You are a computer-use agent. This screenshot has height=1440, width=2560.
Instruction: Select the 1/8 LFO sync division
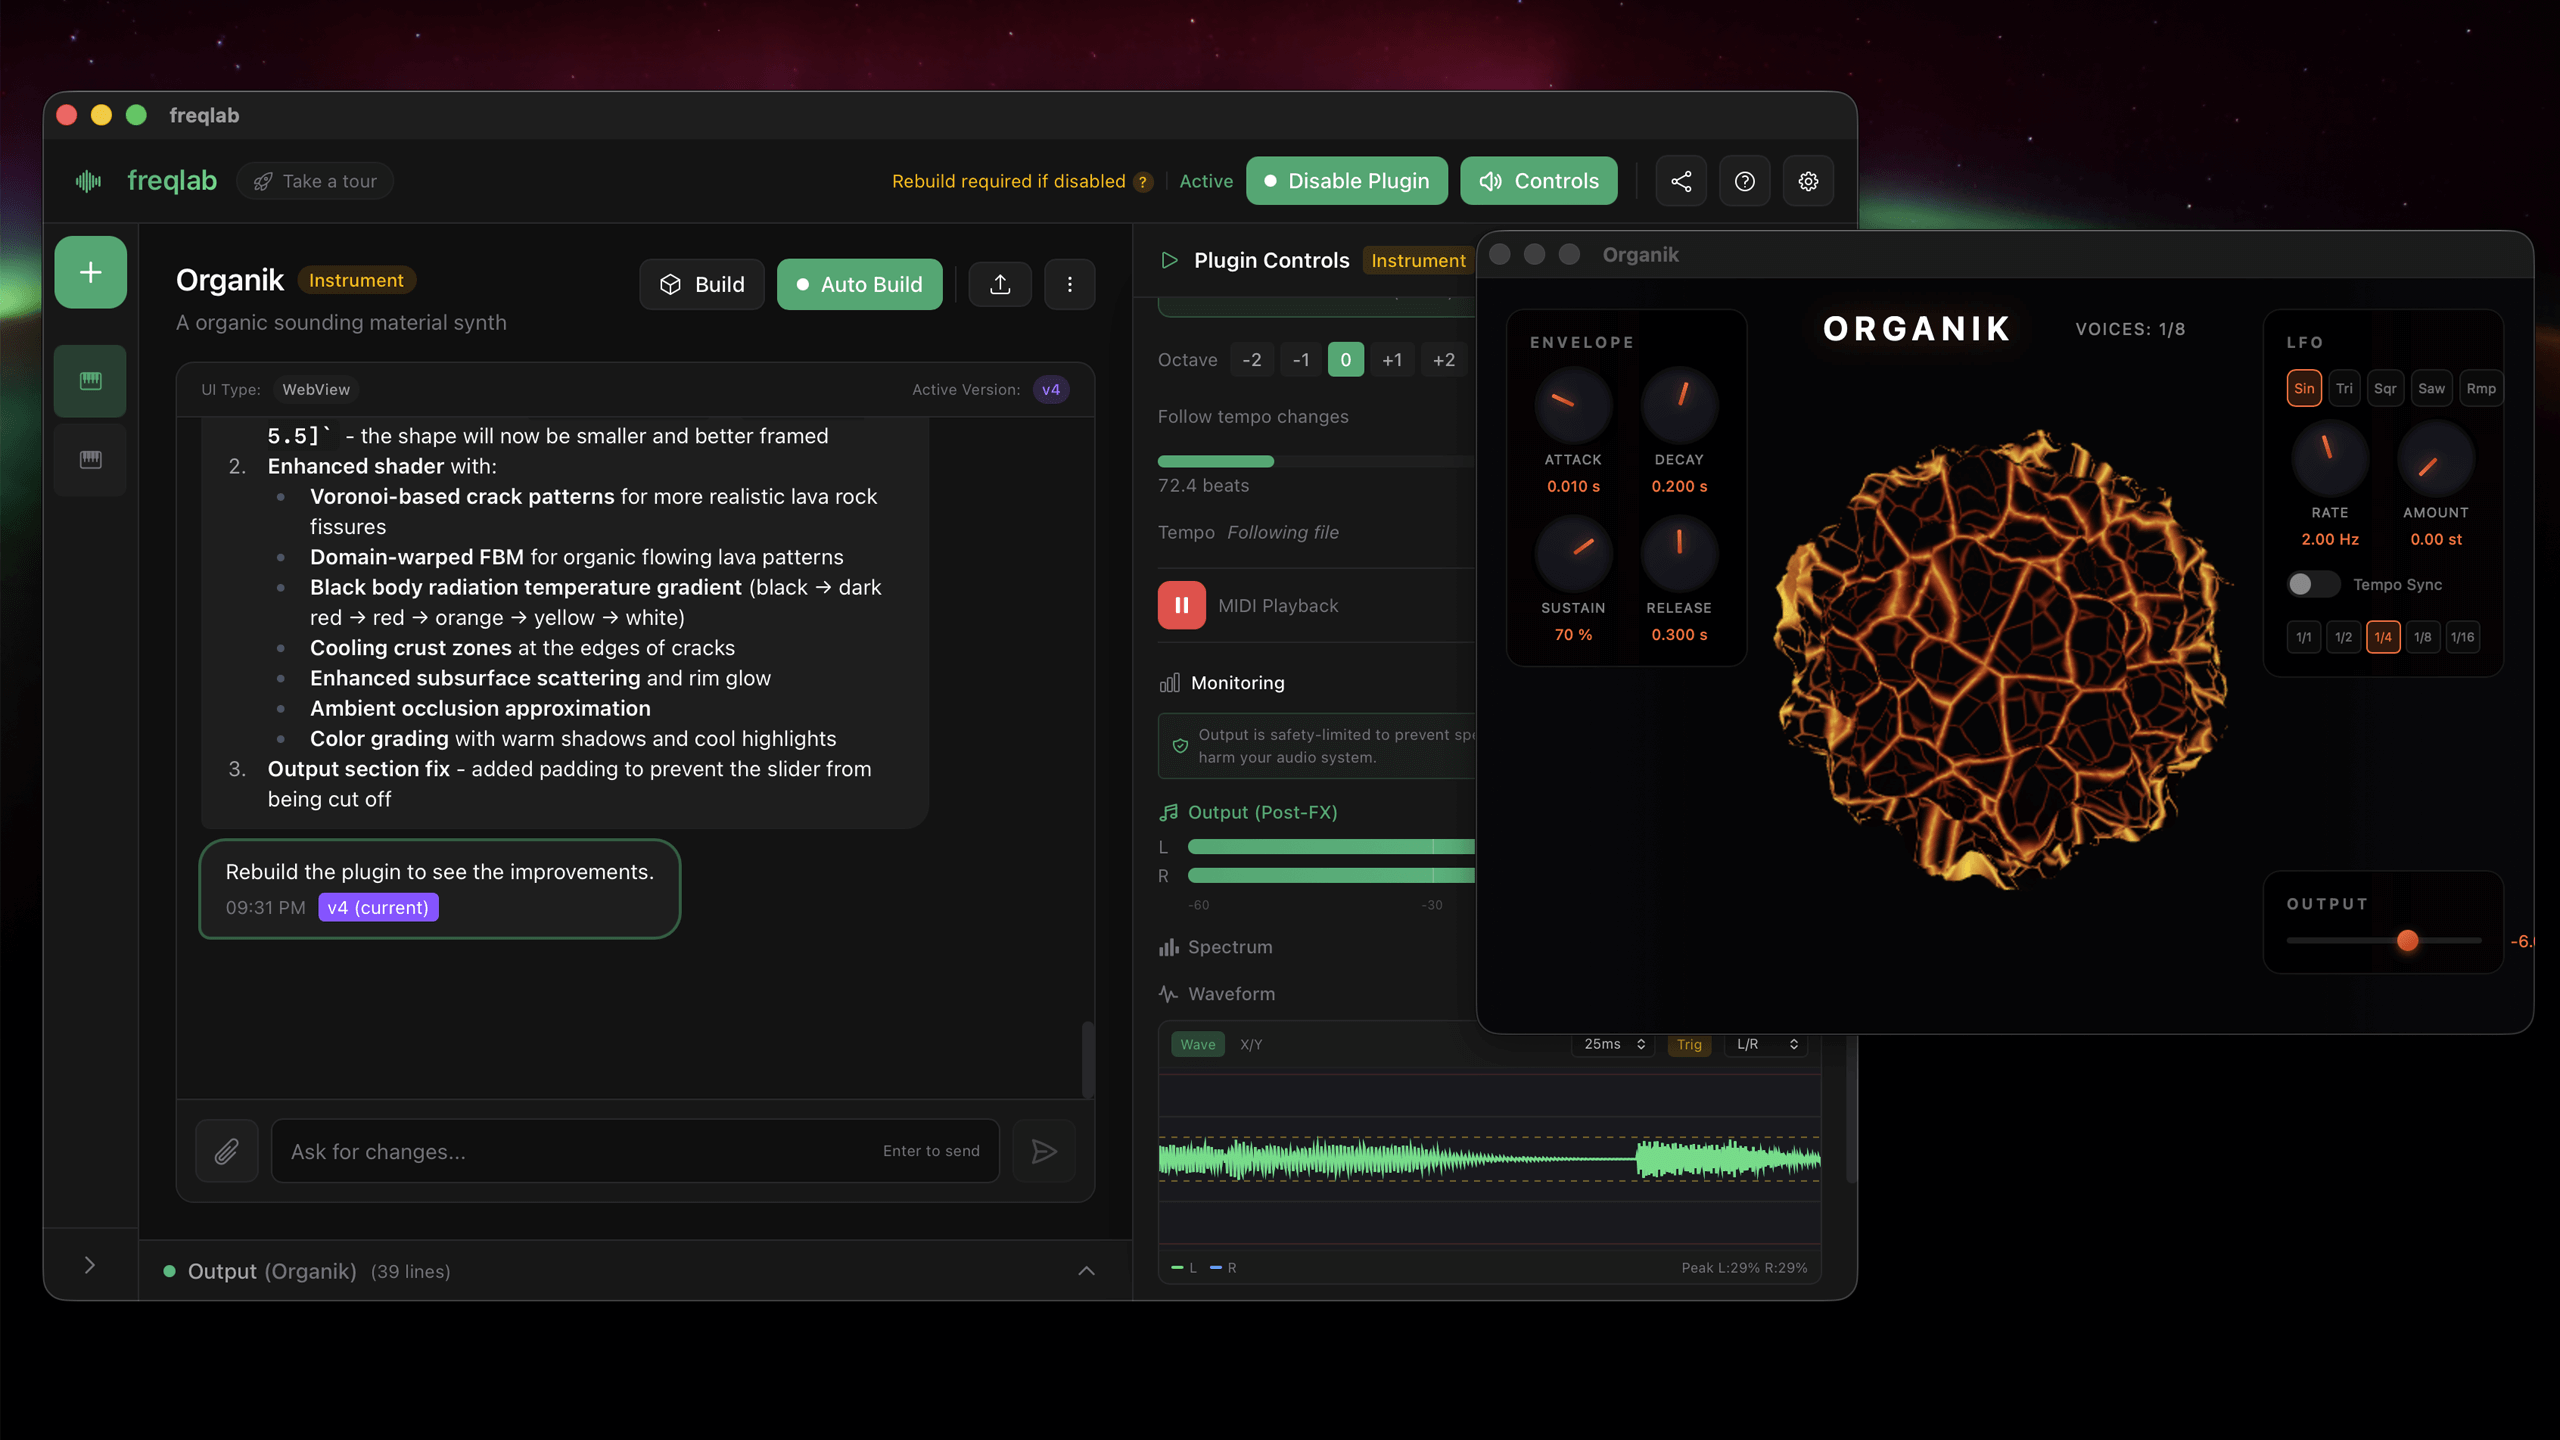(x=2422, y=636)
